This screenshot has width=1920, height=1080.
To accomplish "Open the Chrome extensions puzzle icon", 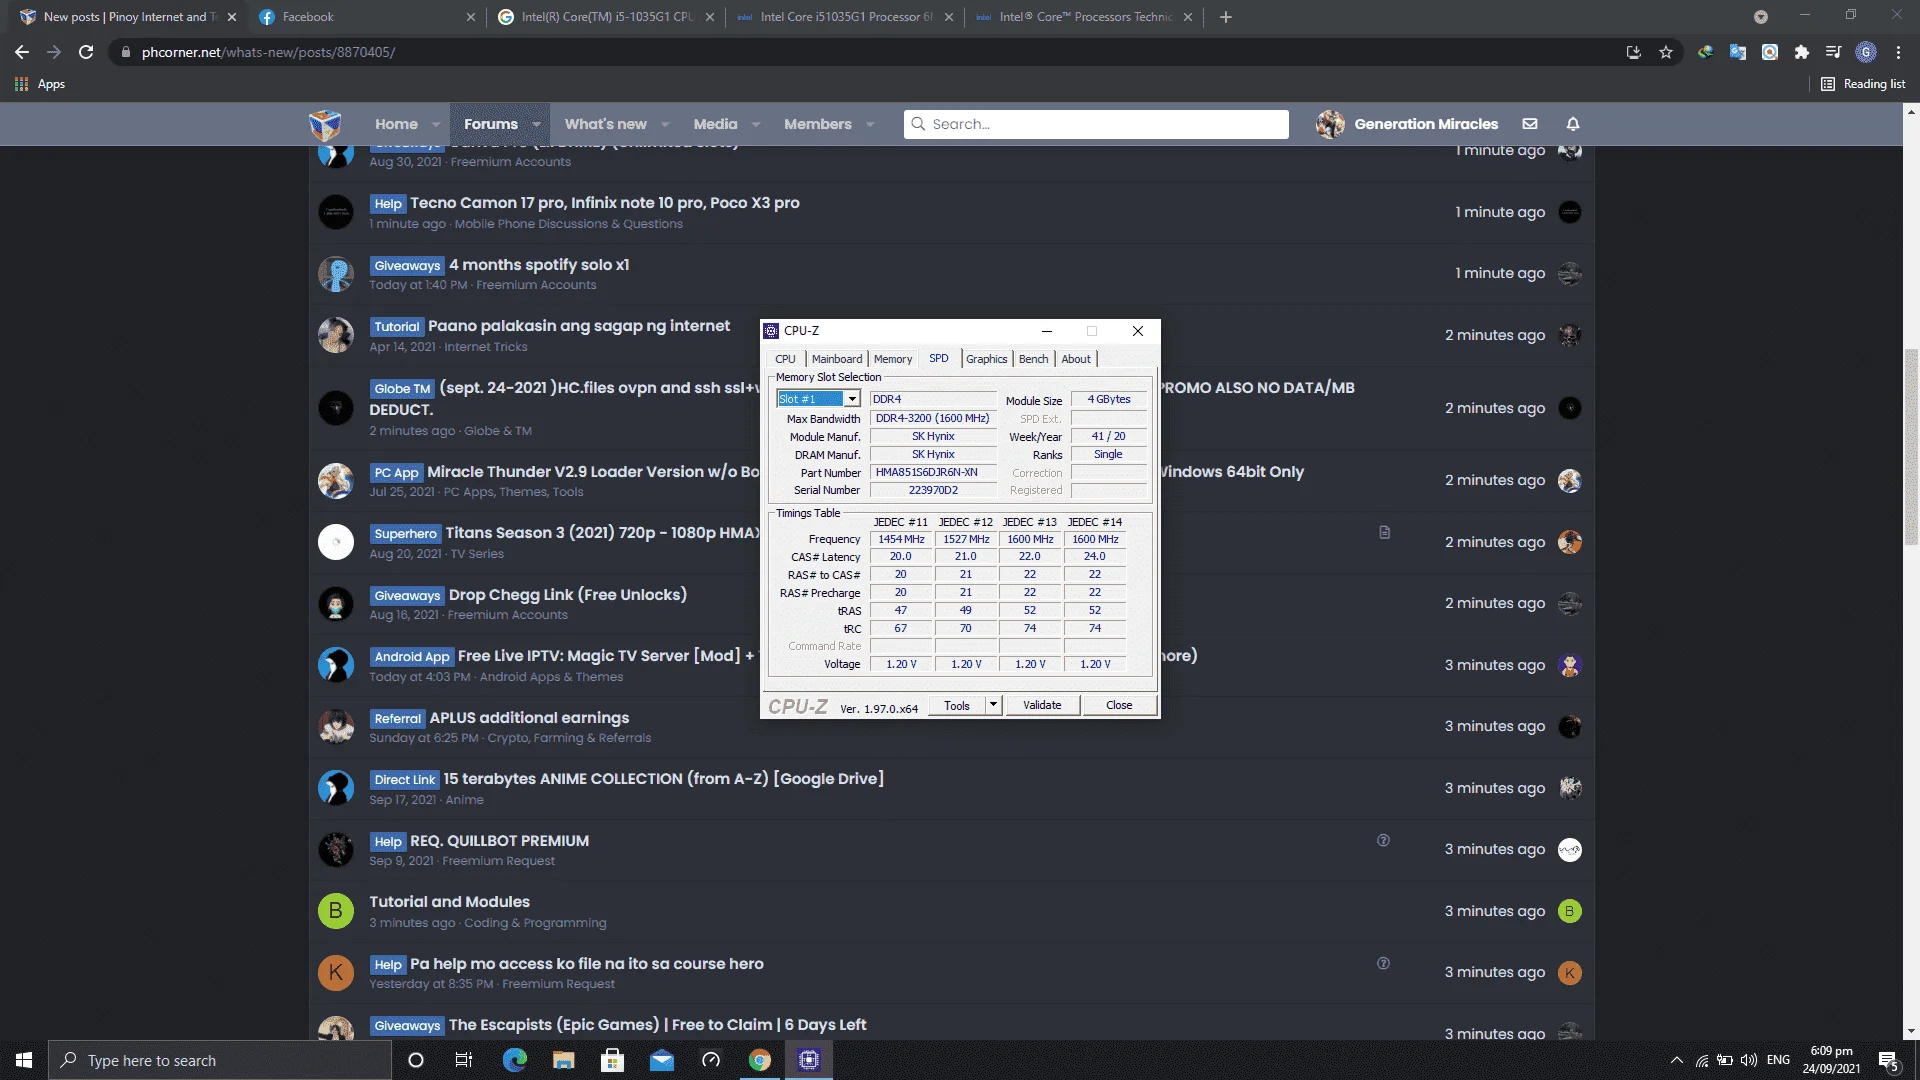I will point(1802,52).
